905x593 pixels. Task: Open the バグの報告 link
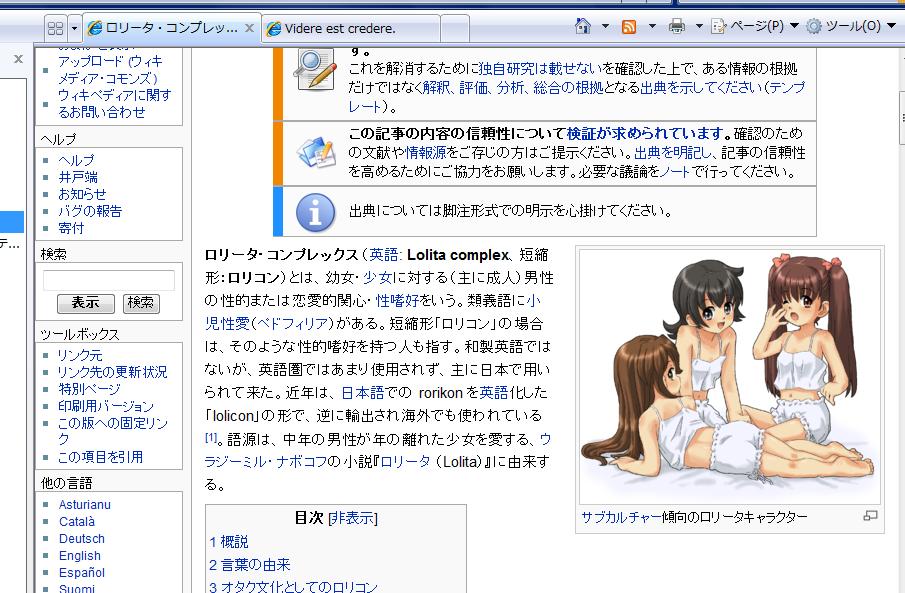coord(90,211)
